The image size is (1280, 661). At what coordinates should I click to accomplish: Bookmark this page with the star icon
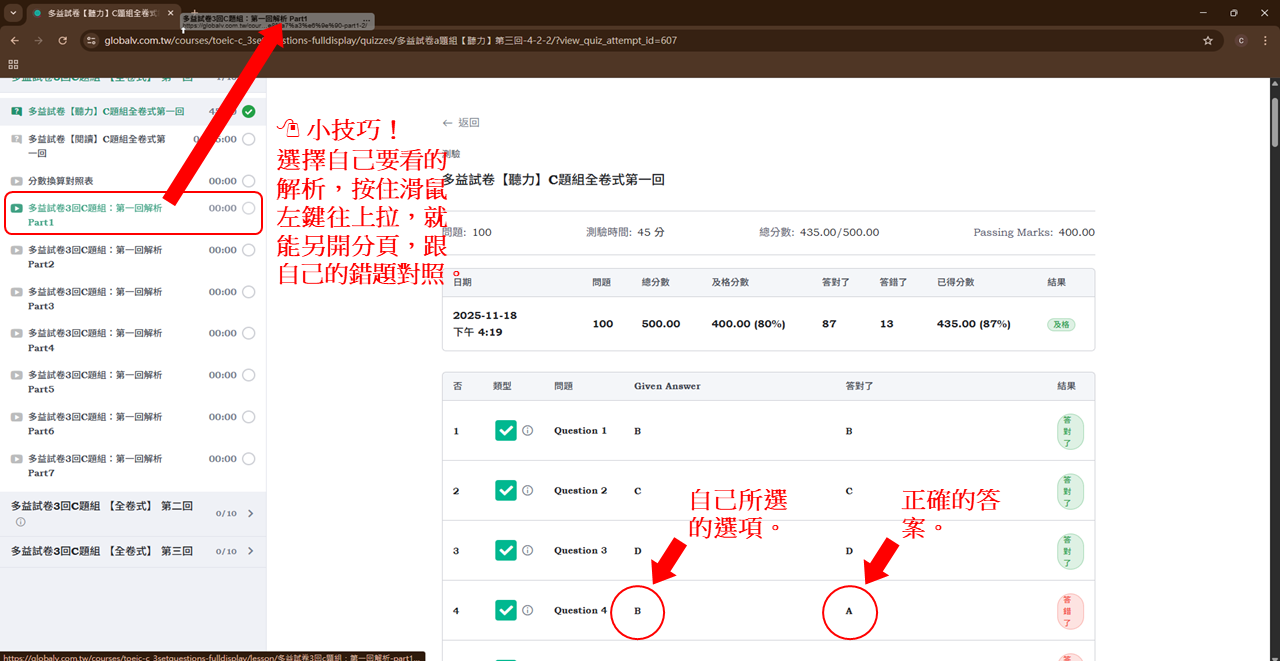1208,41
